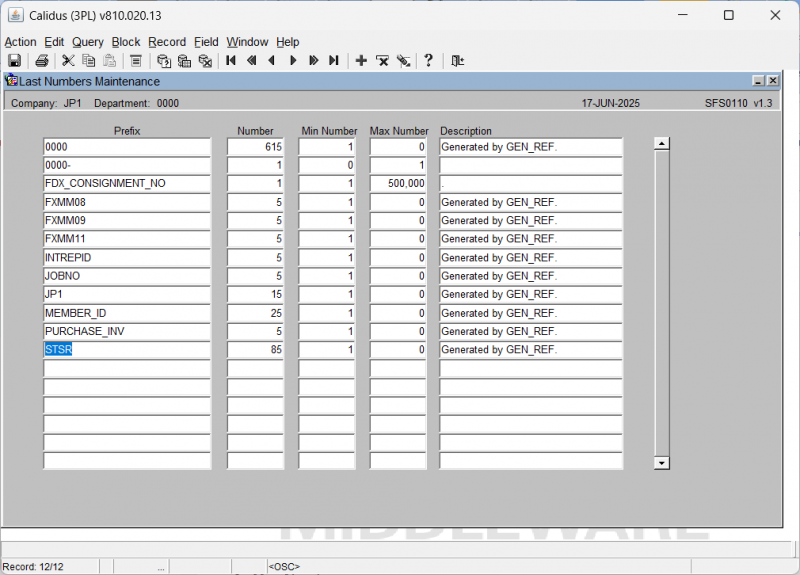This screenshot has height=575, width=800.
Task: Open the Help menu
Action: pyautogui.click(x=288, y=42)
